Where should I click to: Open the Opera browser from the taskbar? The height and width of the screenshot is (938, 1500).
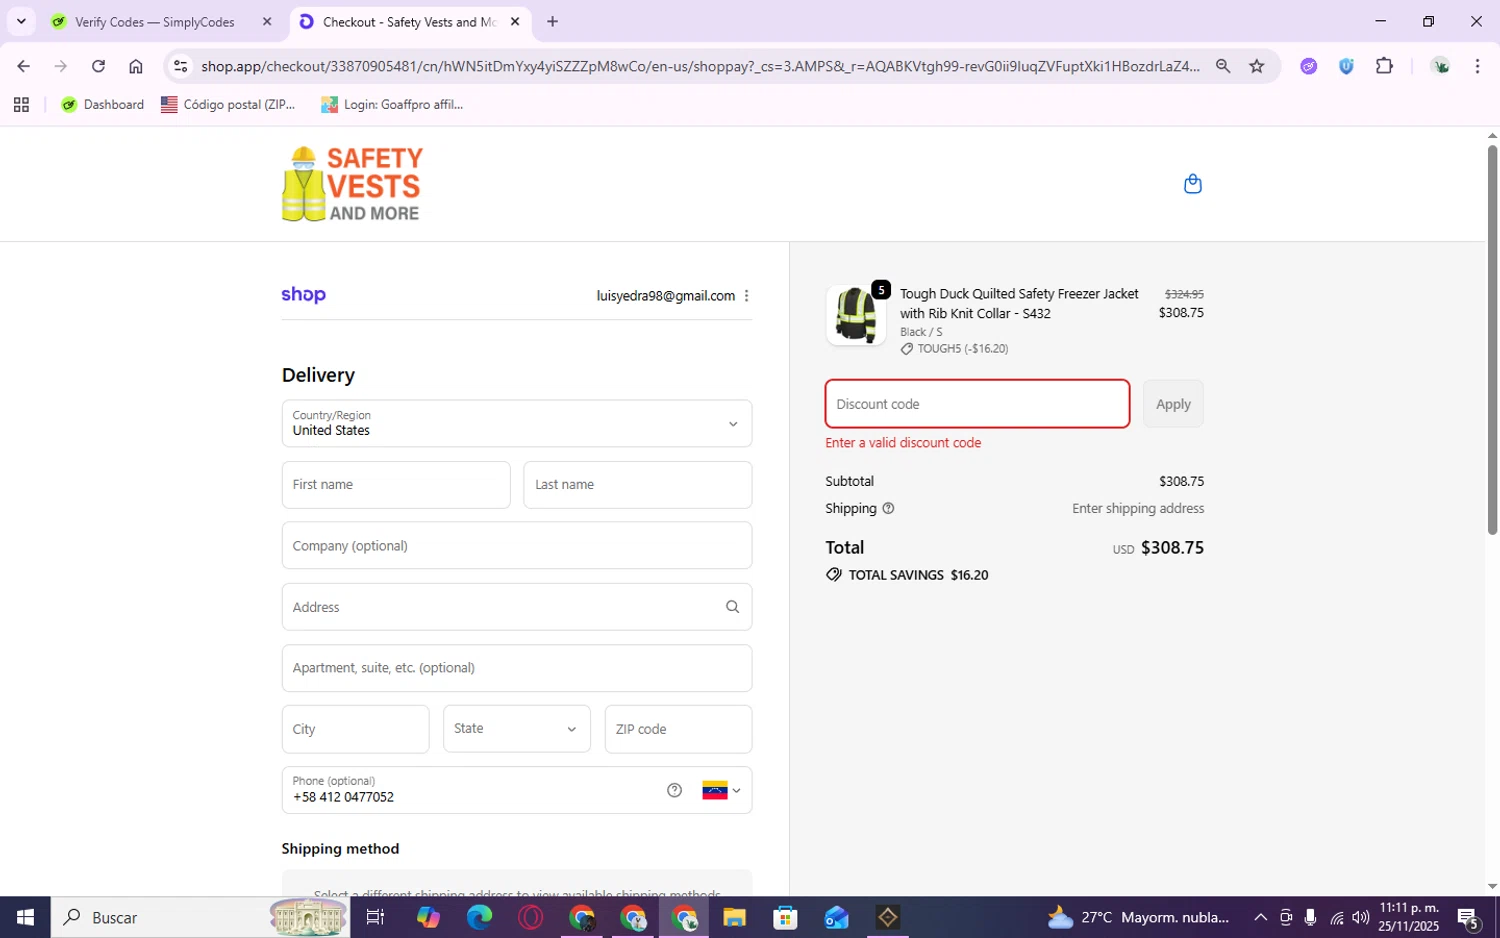(530, 917)
